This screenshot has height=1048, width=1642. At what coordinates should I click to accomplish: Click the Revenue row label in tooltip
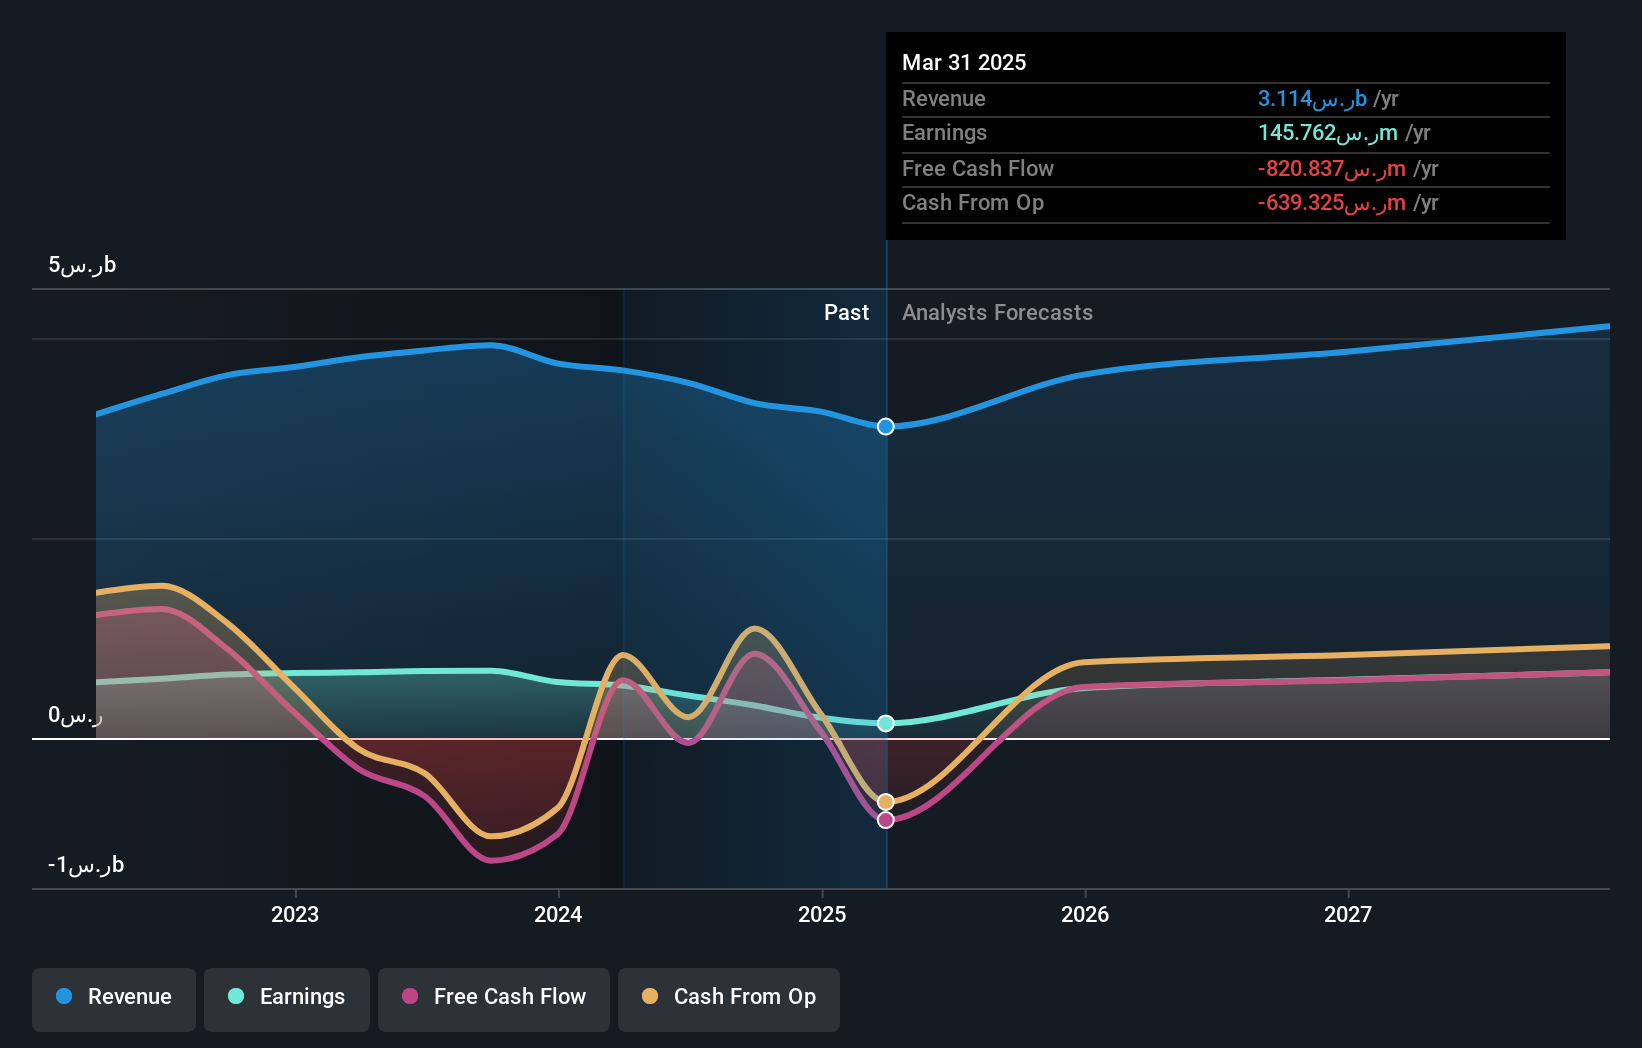[943, 99]
